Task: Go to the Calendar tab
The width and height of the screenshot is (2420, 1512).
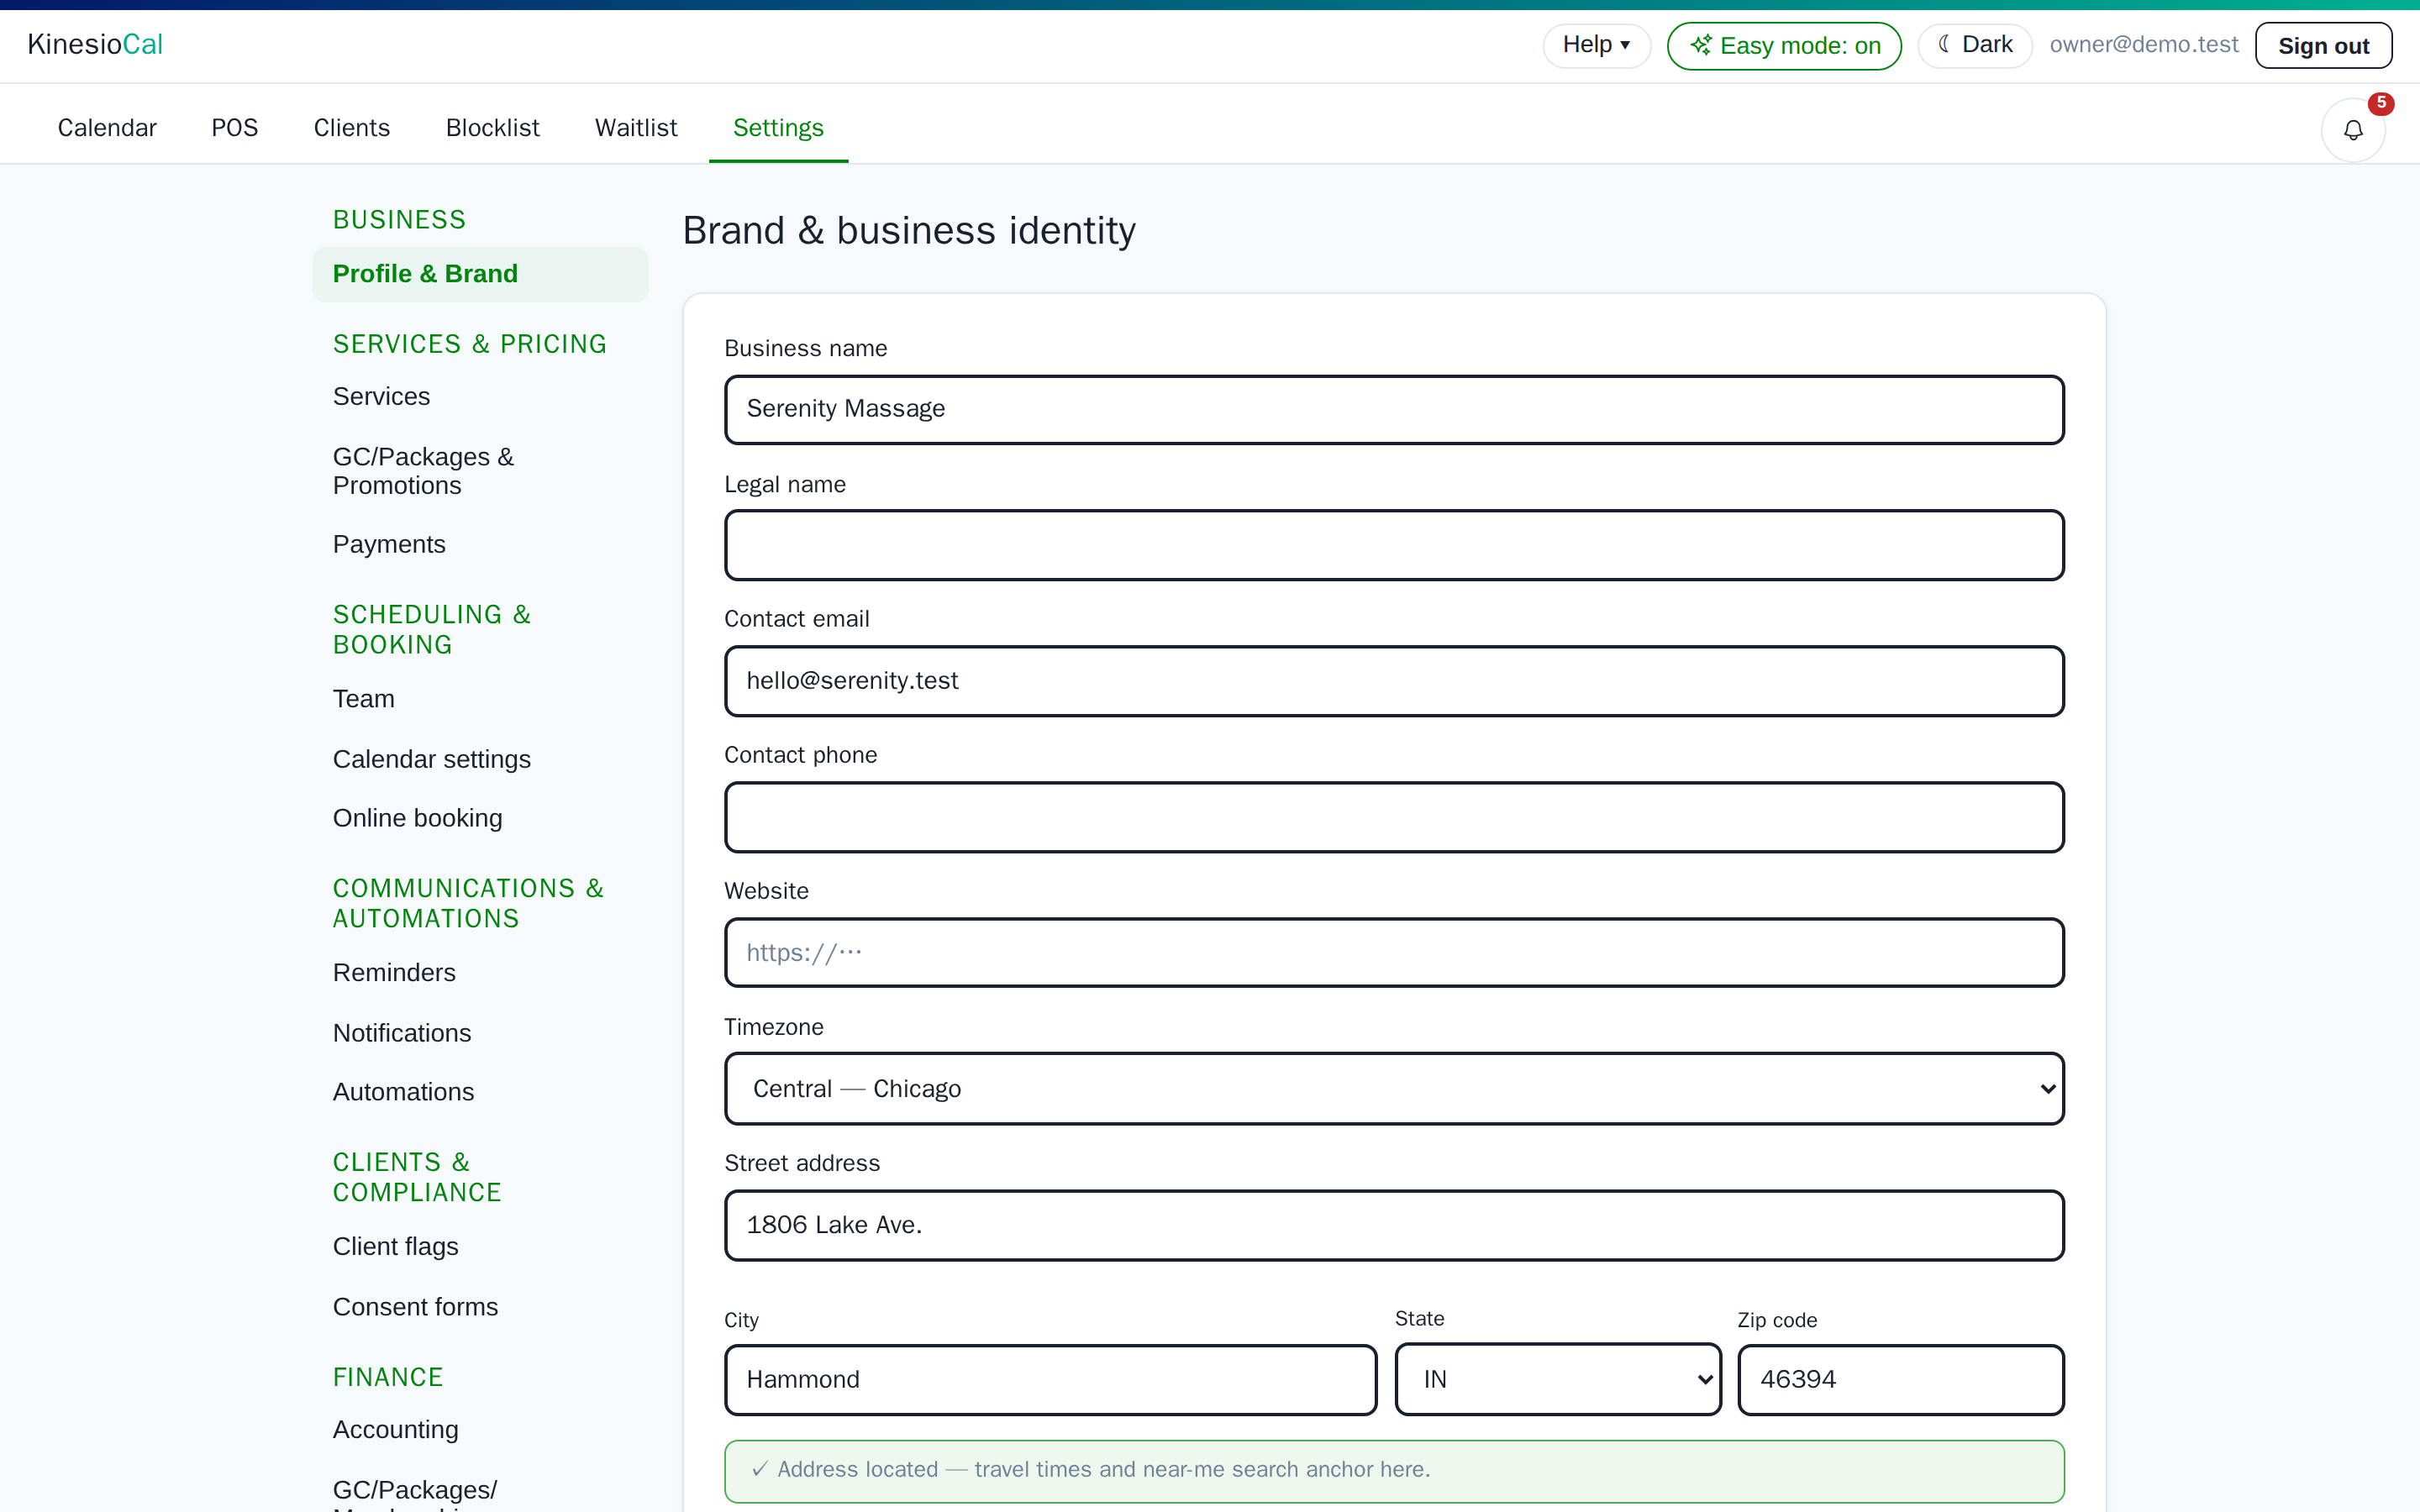Action: click(x=107, y=128)
